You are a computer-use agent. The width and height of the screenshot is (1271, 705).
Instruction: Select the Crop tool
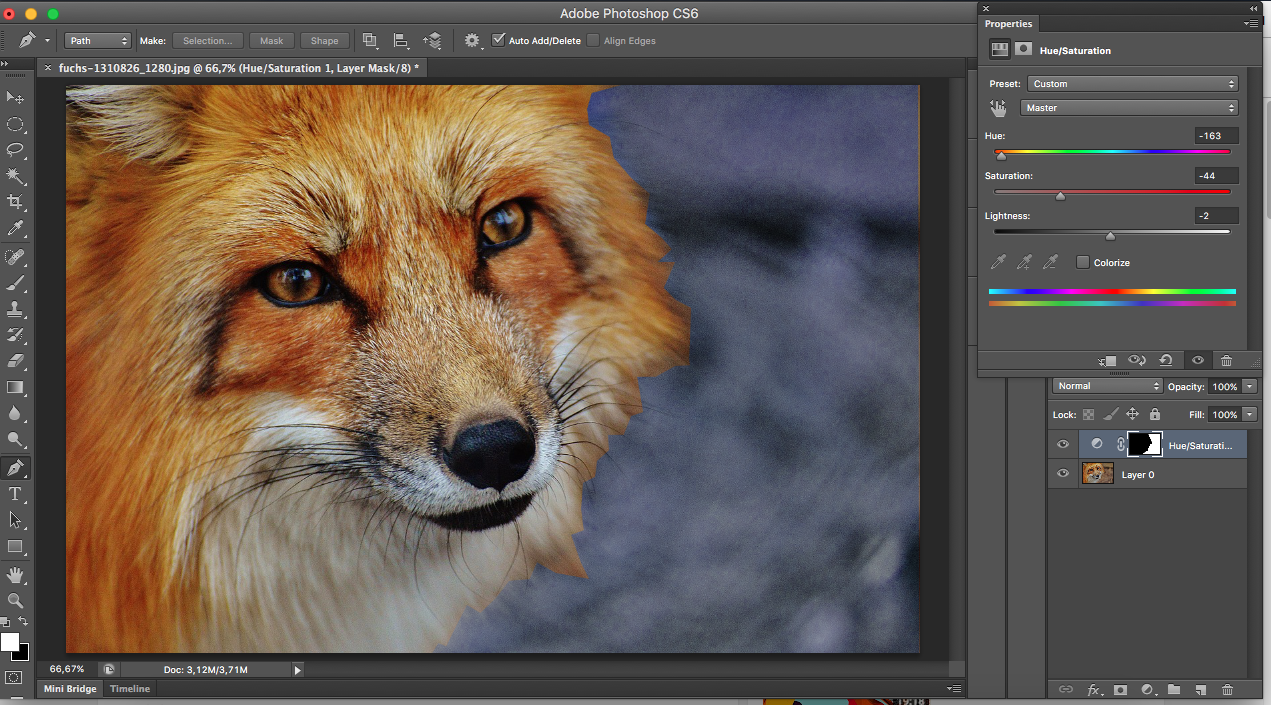coord(15,203)
